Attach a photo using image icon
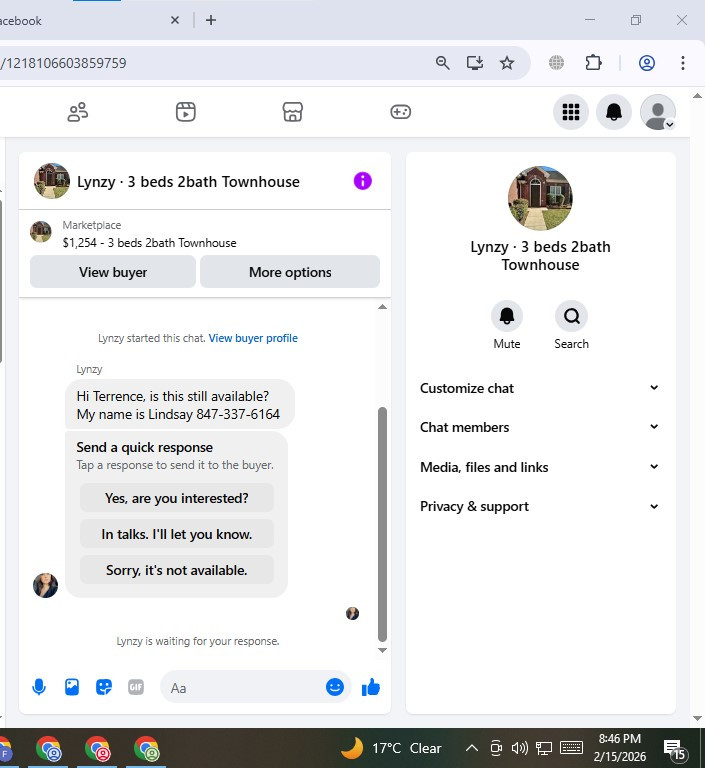The width and height of the screenshot is (705, 768). click(x=72, y=687)
